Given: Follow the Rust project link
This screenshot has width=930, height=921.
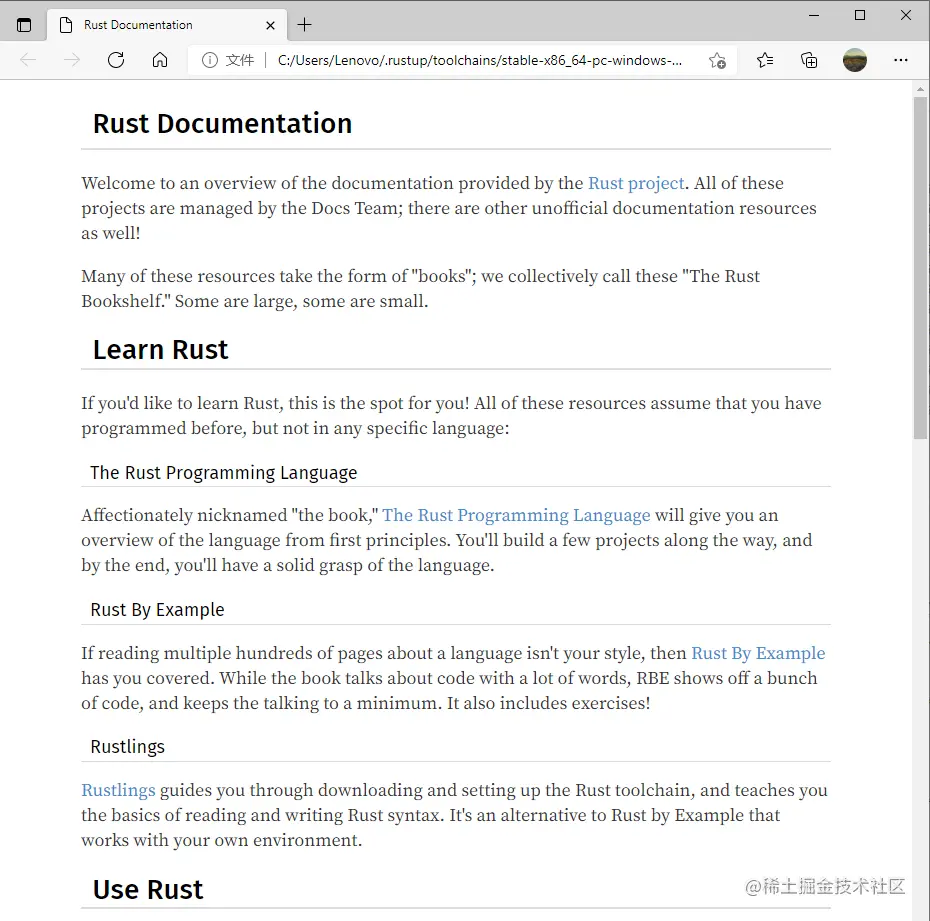Looking at the screenshot, I should (636, 183).
